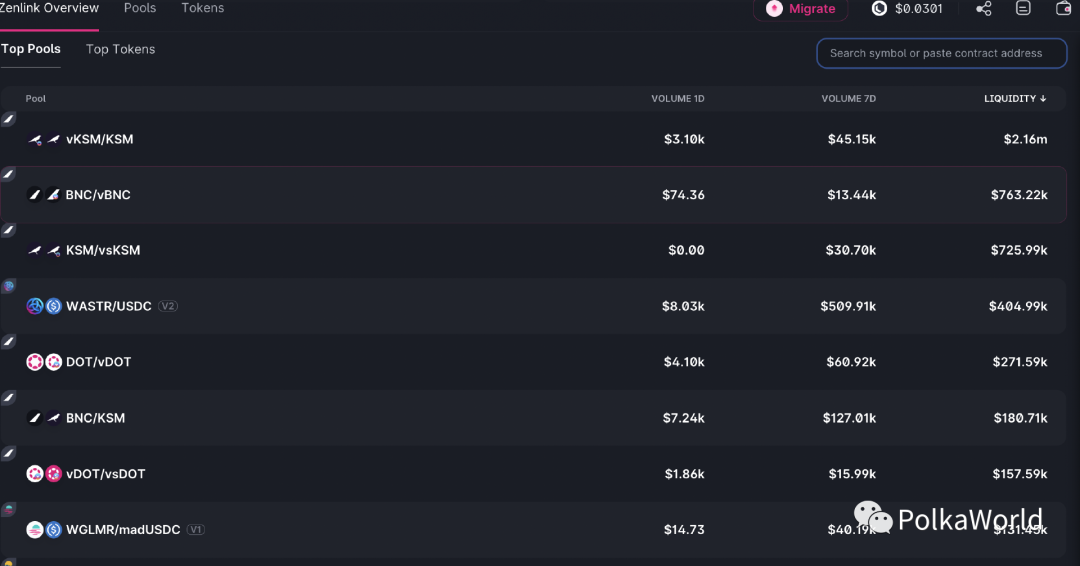Go to the Tokens menu item

(202, 8)
